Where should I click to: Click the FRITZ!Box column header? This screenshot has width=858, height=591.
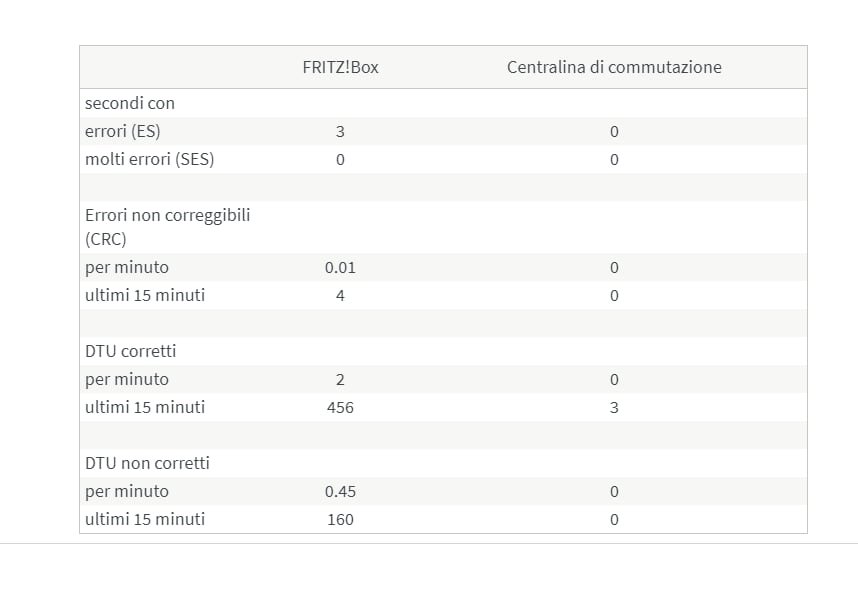click(340, 67)
